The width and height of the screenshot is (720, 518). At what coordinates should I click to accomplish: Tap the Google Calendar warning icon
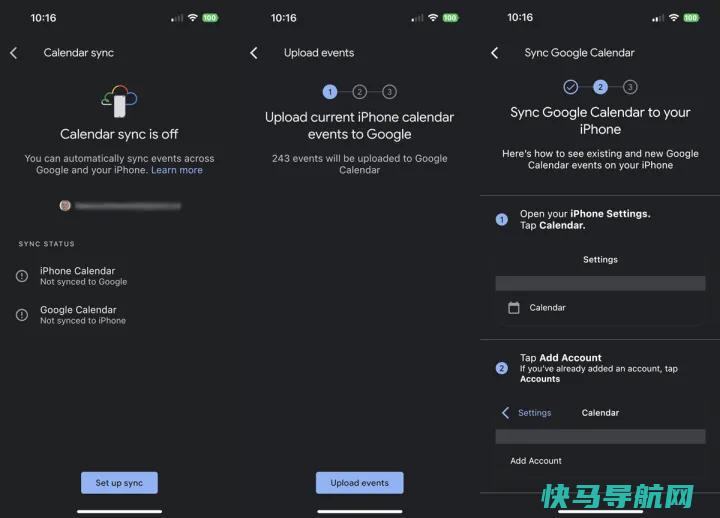pyautogui.click(x=22, y=315)
